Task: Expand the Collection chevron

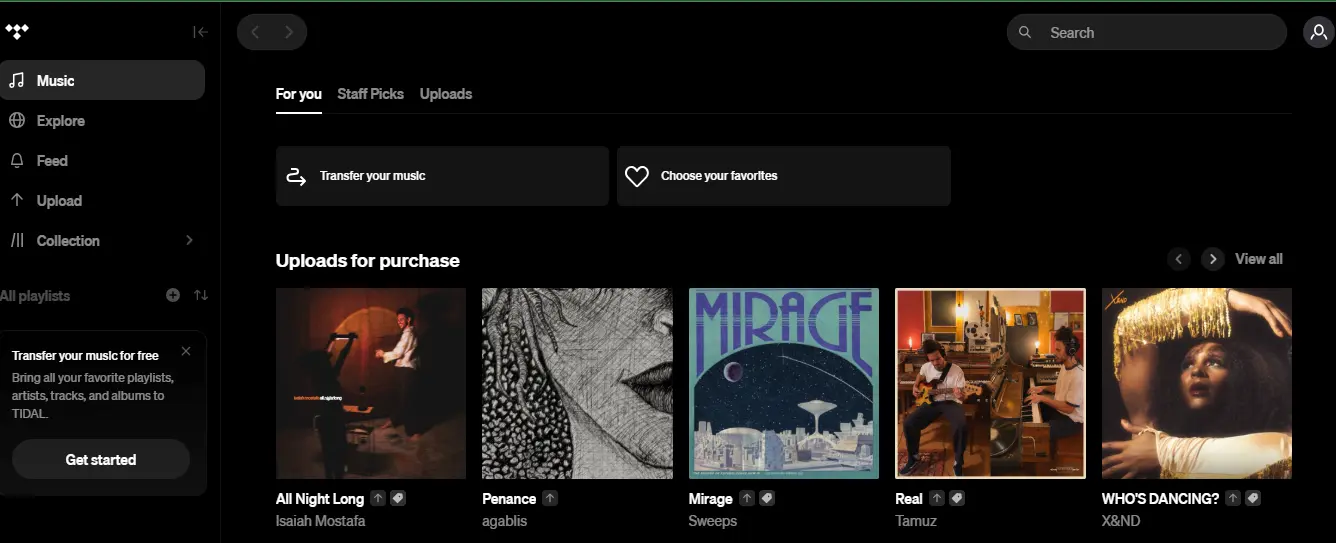Action: point(189,240)
